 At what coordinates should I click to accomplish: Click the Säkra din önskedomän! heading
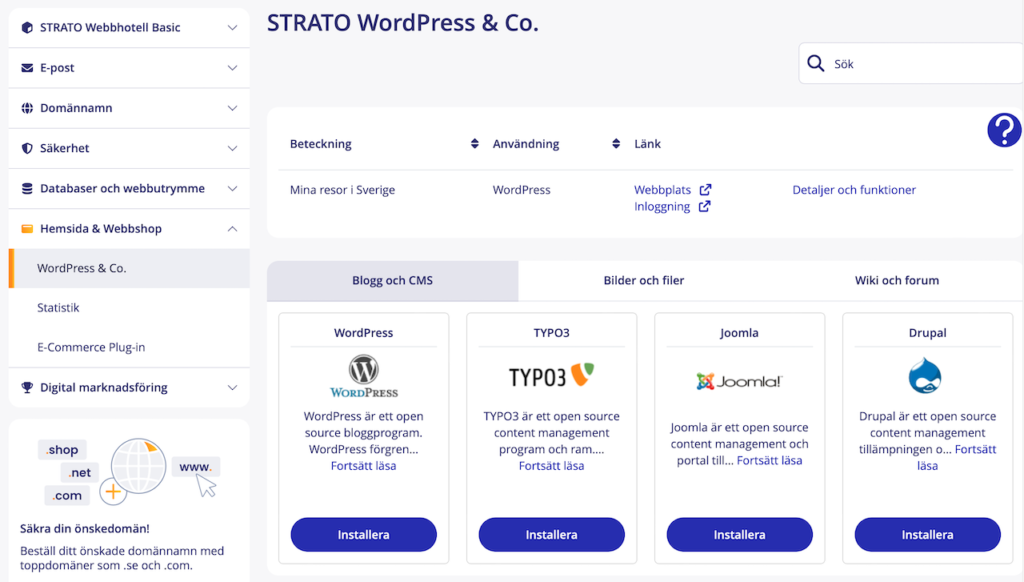[85, 528]
